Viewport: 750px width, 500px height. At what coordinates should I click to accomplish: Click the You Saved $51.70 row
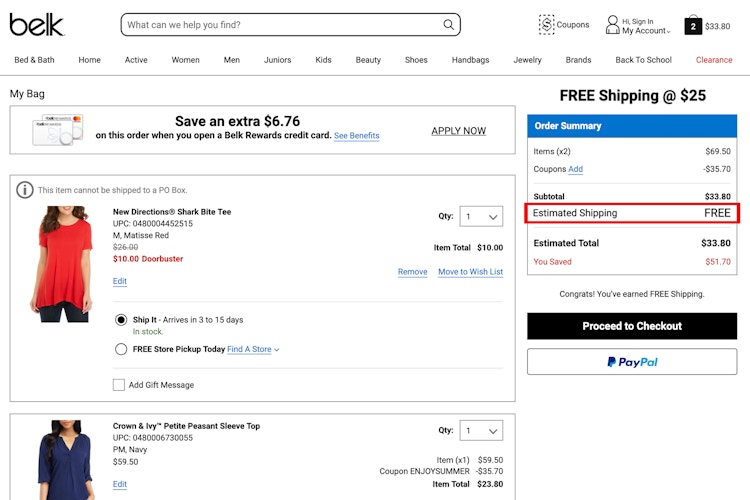[632, 262]
